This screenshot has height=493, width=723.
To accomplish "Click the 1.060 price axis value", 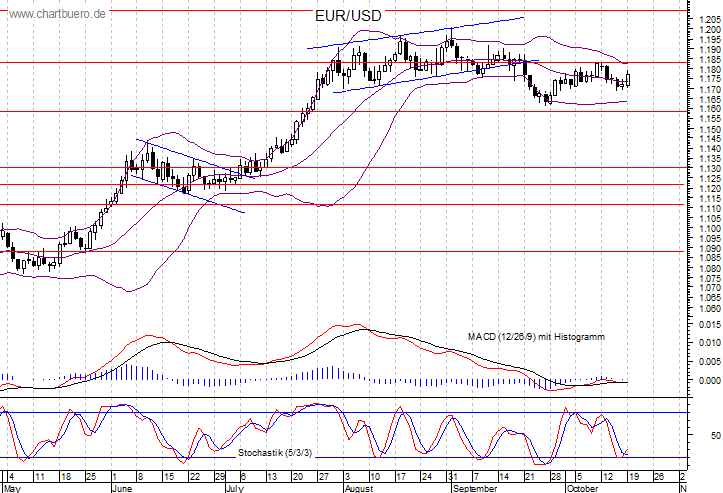I will pos(710,308).
